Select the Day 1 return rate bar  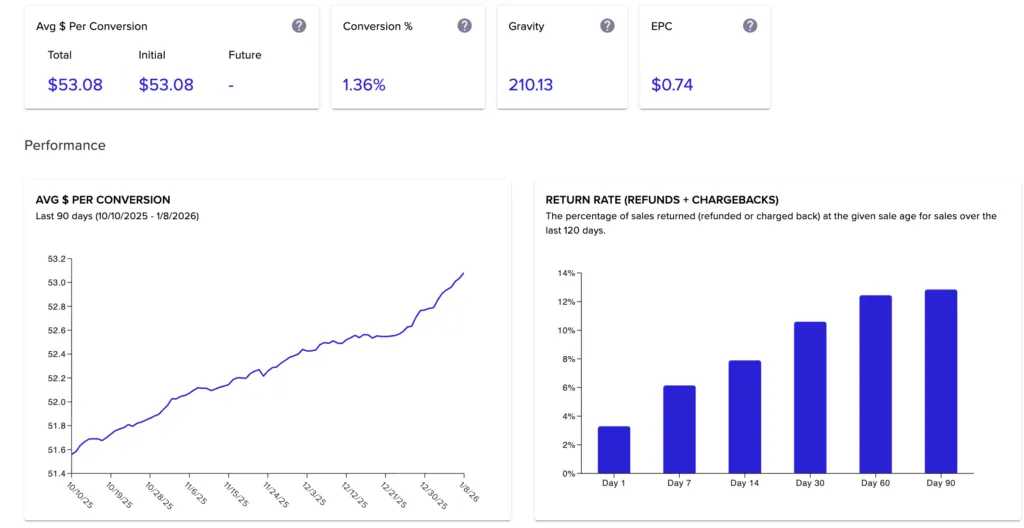click(614, 450)
